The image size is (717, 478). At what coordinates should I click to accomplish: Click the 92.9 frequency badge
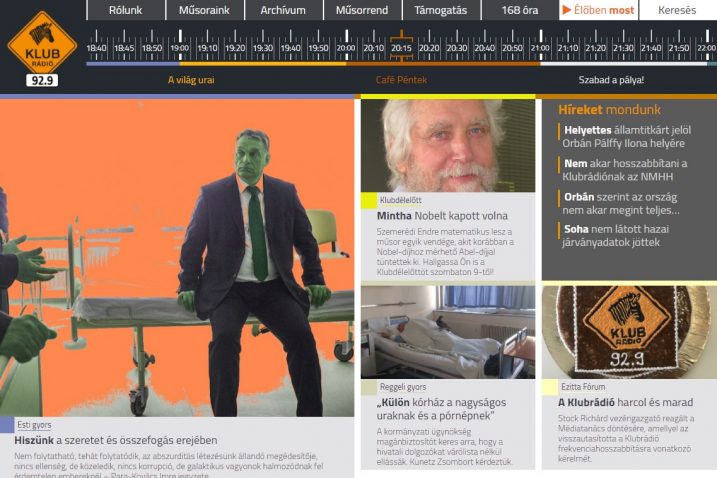42,81
